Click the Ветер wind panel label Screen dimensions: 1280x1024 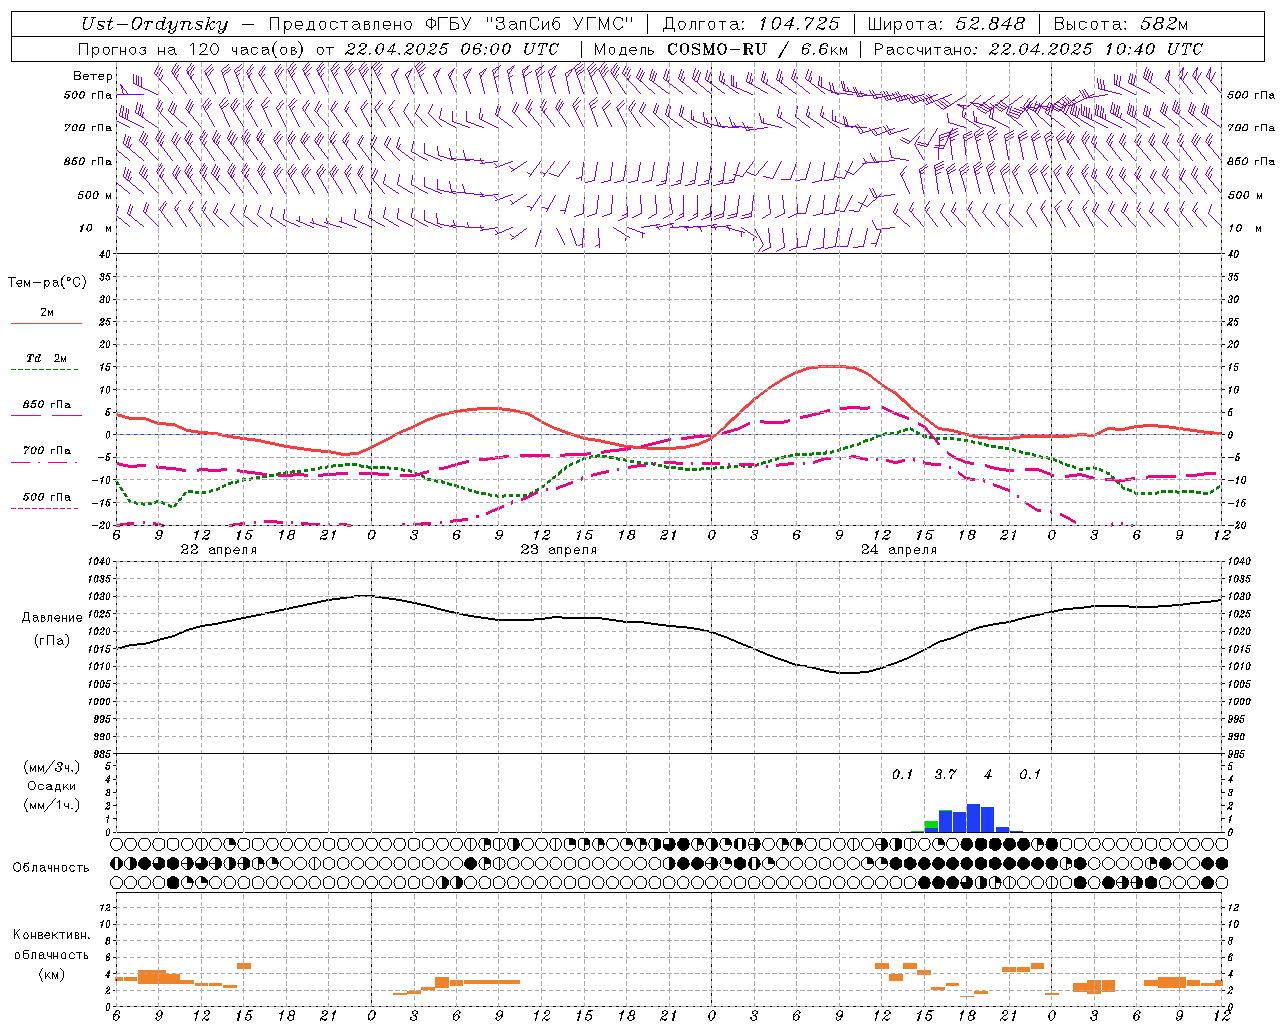point(92,76)
